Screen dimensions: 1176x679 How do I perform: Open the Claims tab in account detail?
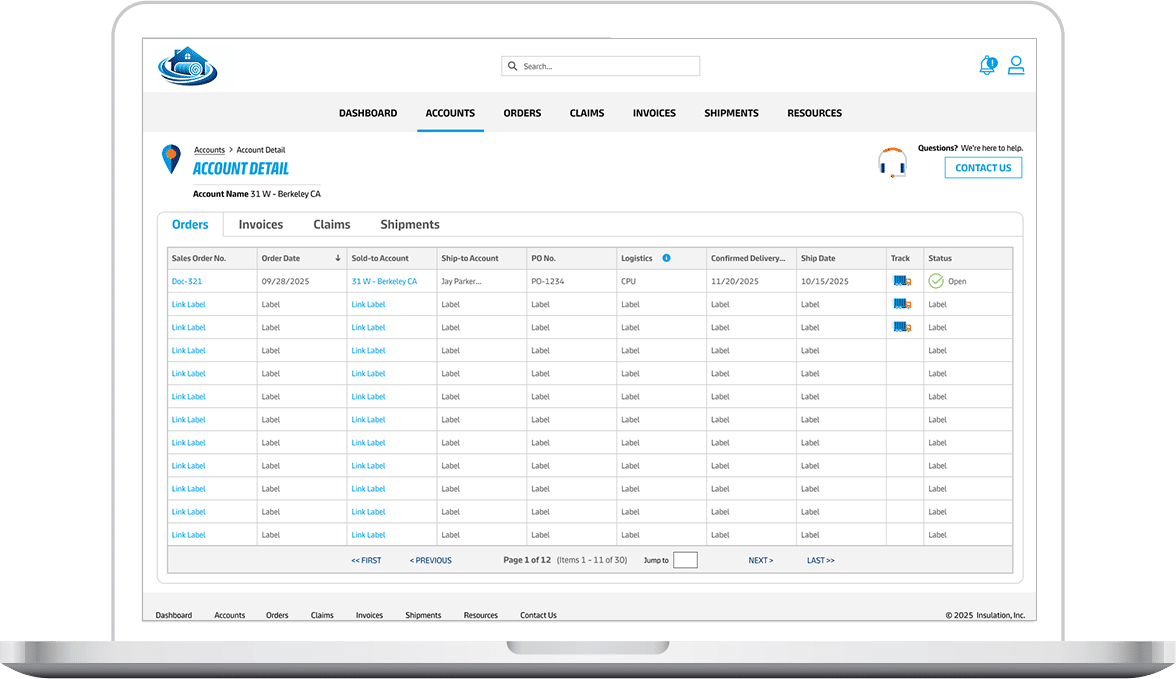[x=331, y=225]
